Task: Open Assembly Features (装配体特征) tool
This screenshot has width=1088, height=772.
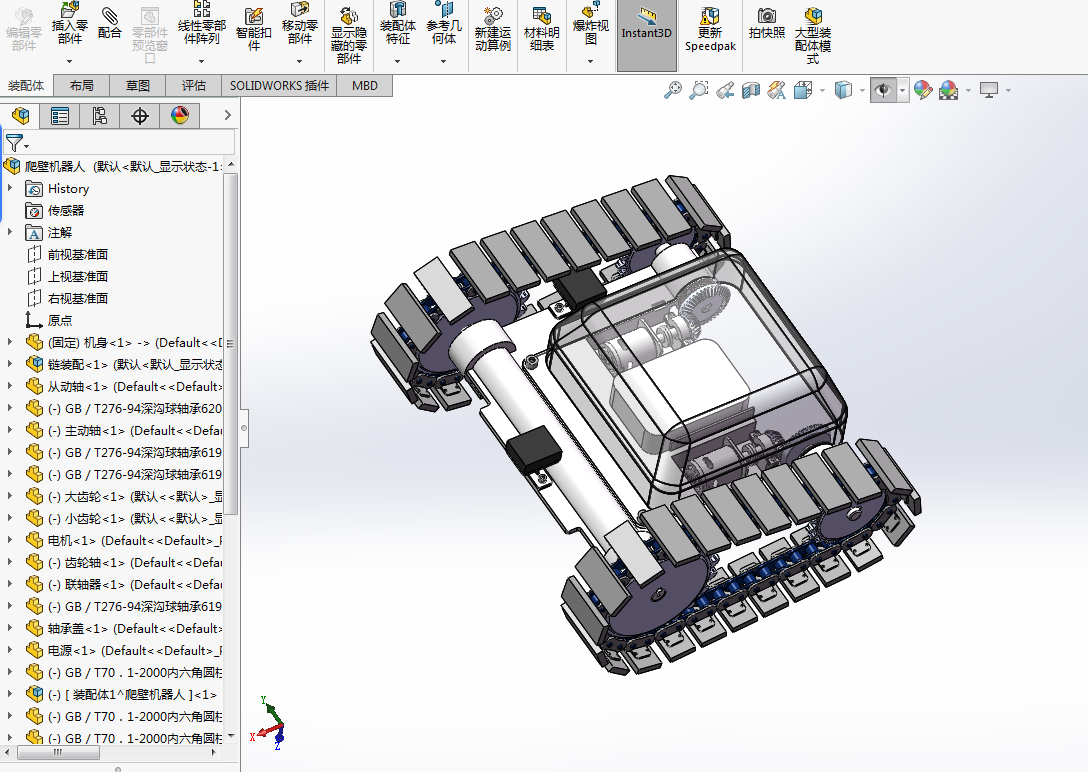Action: click(x=398, y=24)
